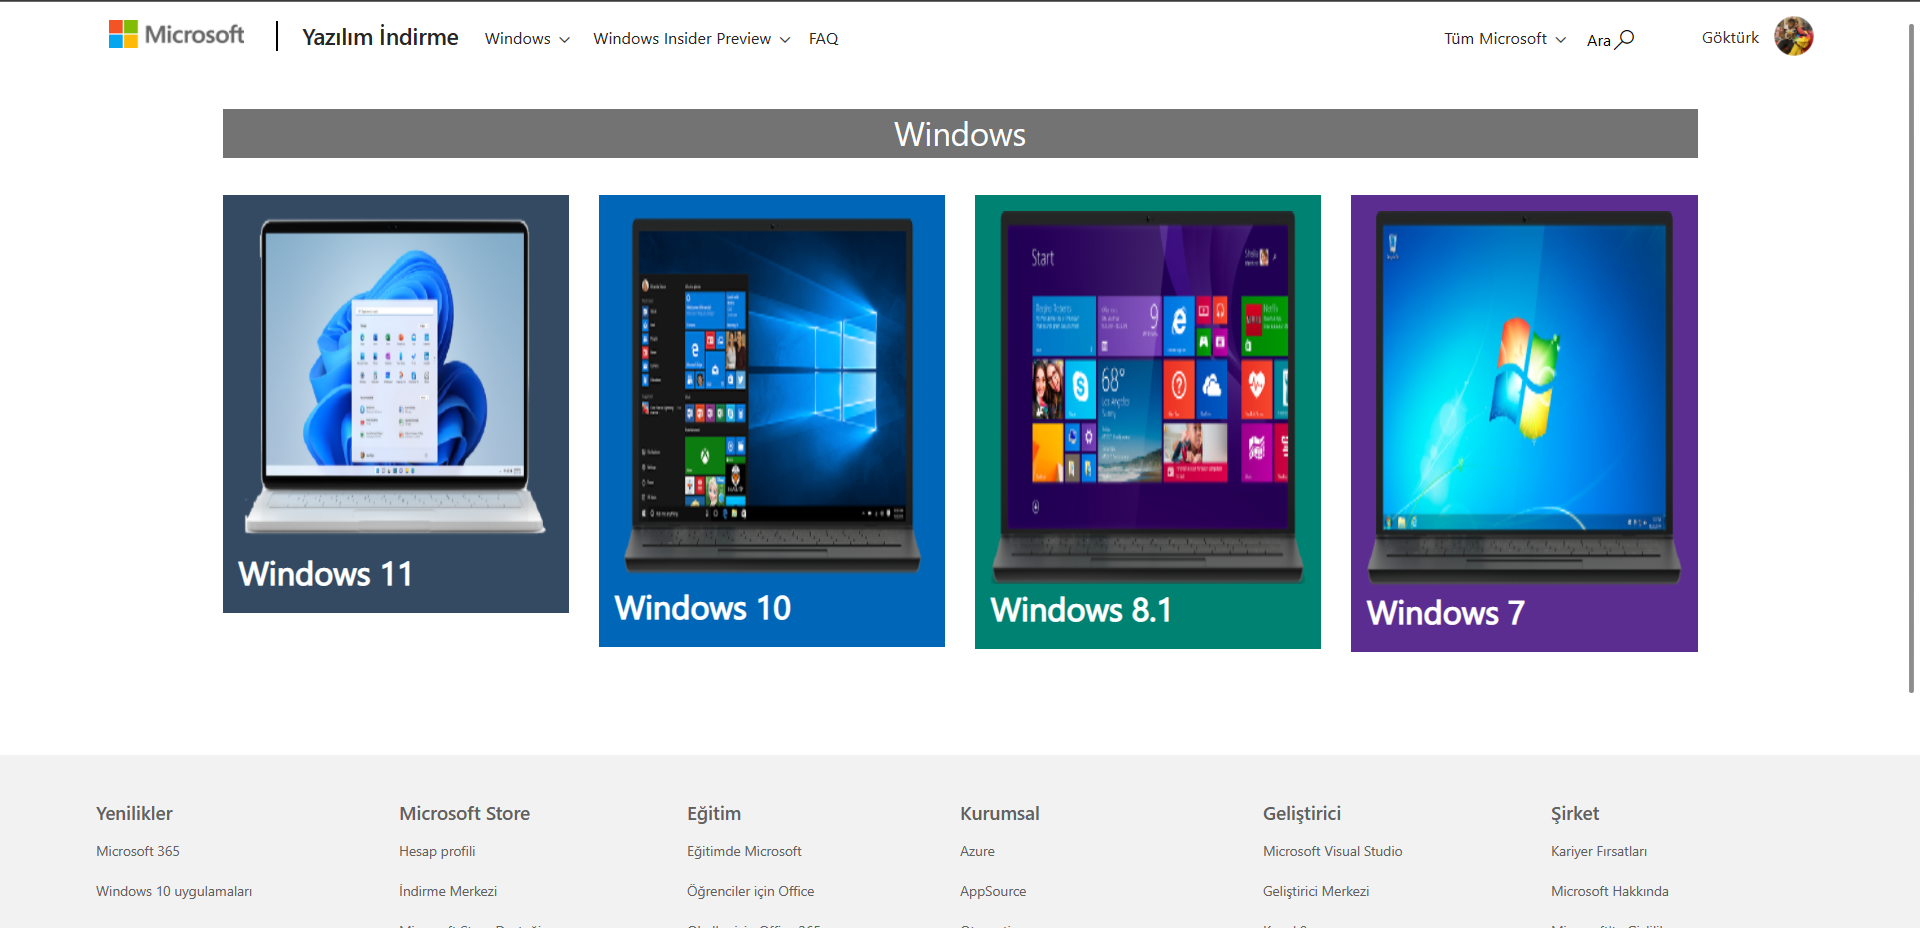Open the Eğitimde Microsoft footer link
The image size is (1920, 928).
point(744,851)
